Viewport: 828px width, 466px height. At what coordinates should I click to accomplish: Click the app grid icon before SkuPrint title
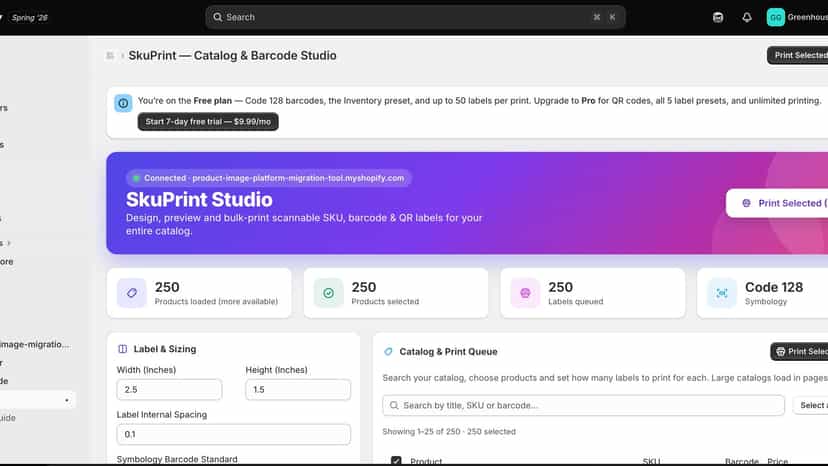(x=110, y=55)
